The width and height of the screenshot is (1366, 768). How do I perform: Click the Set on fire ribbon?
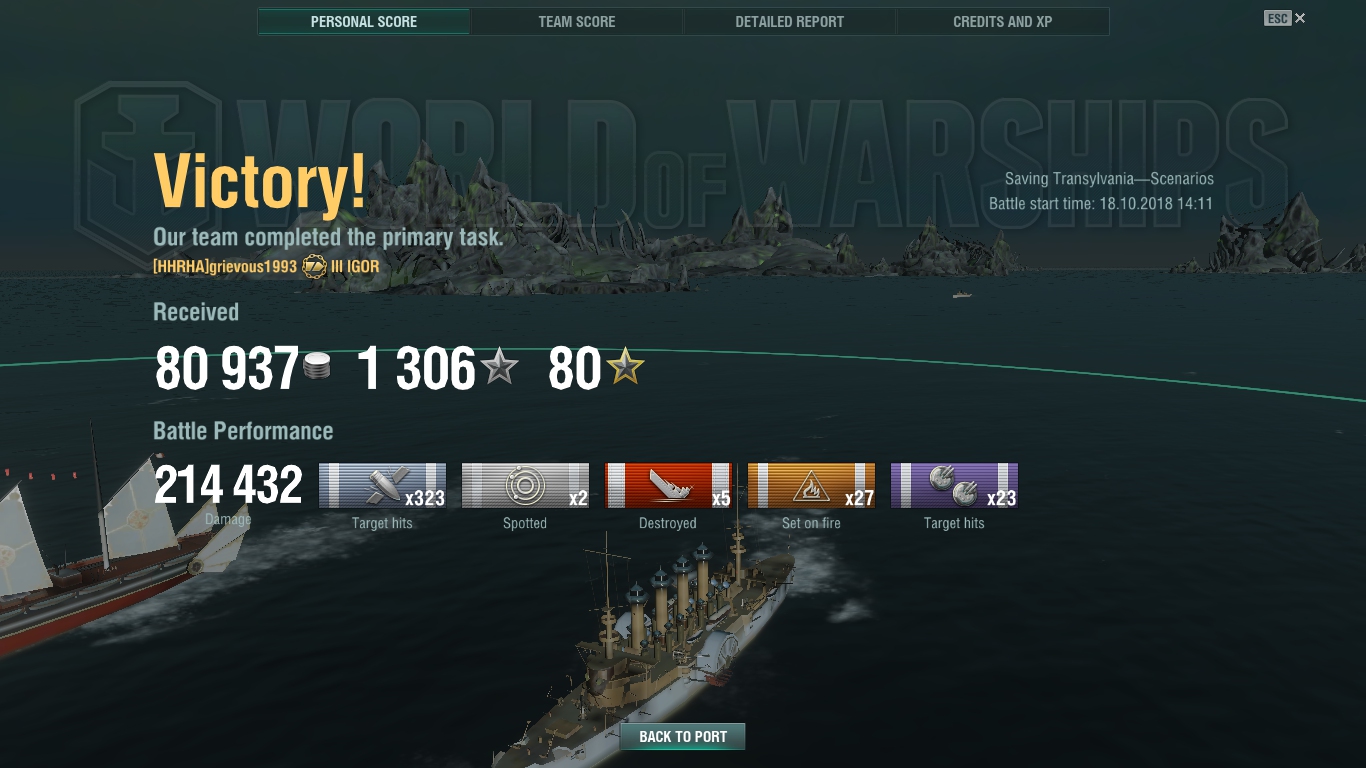(811, 486)
